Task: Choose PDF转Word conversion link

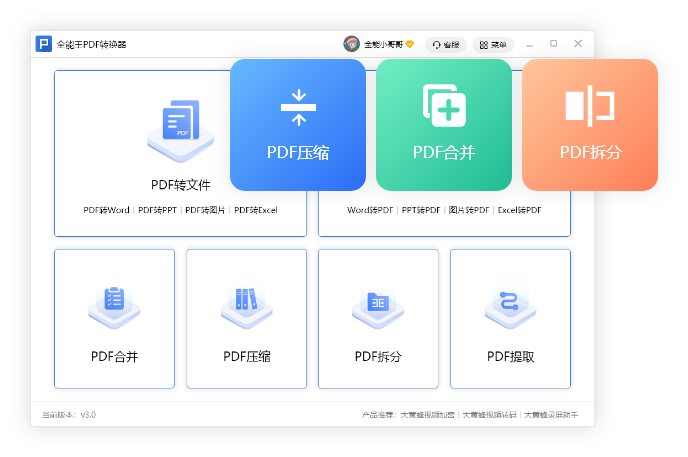Action: (x=106, y=210)
